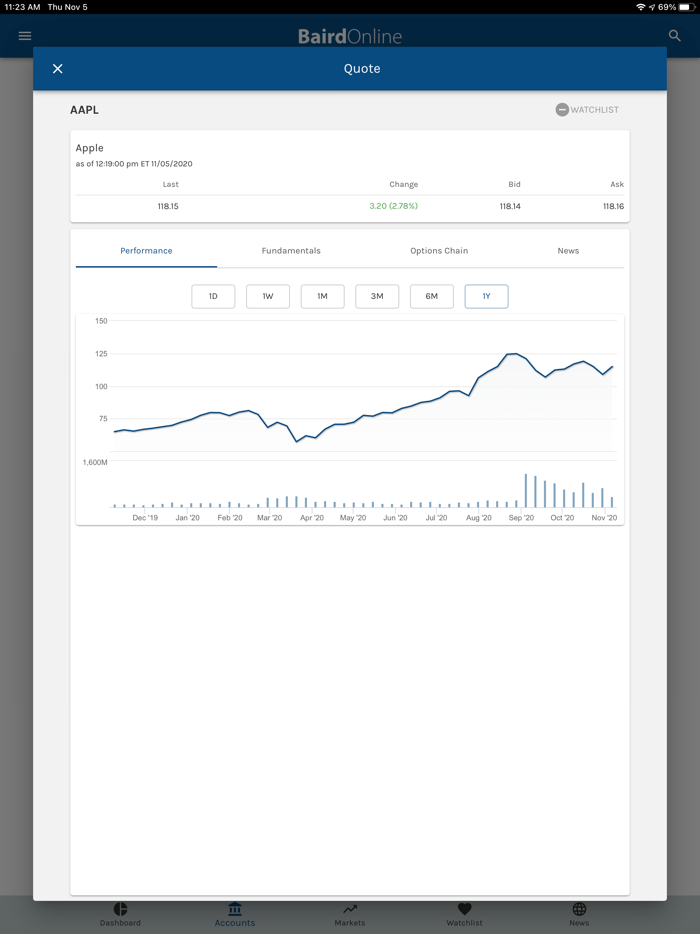Select the 1Y chart range
Viewport: 700px width, 934px height.
(x=486, y=296)
